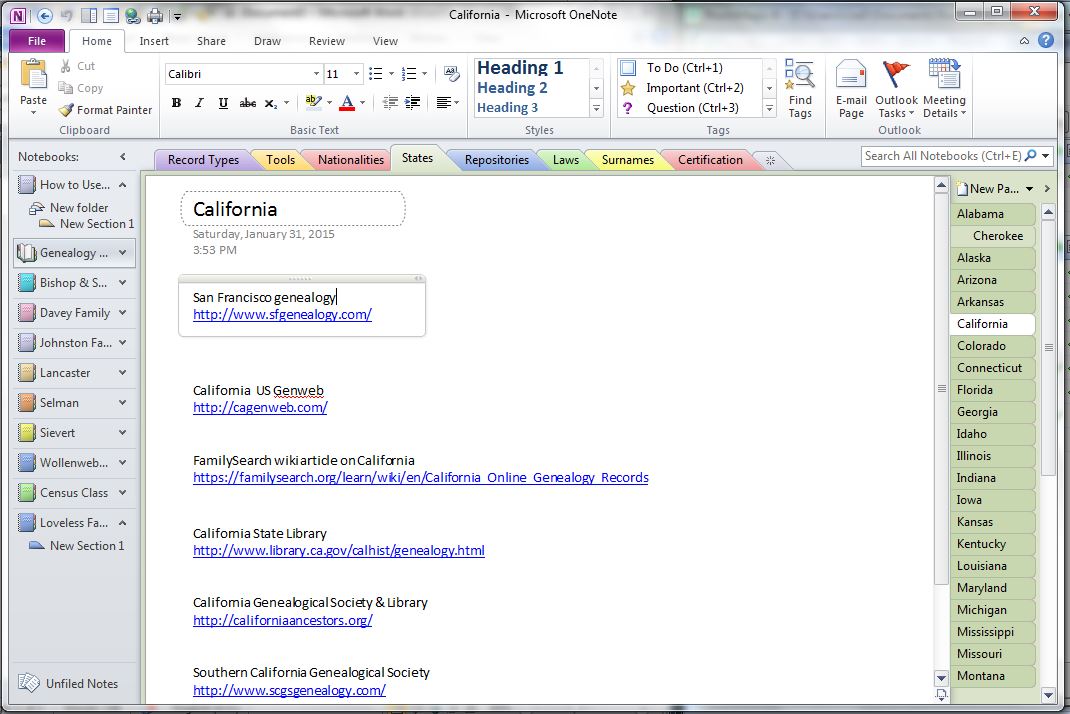Click the Clear Formatting icon
Image resolution: width=1070 pixels, height=714 pixels.
451,74
